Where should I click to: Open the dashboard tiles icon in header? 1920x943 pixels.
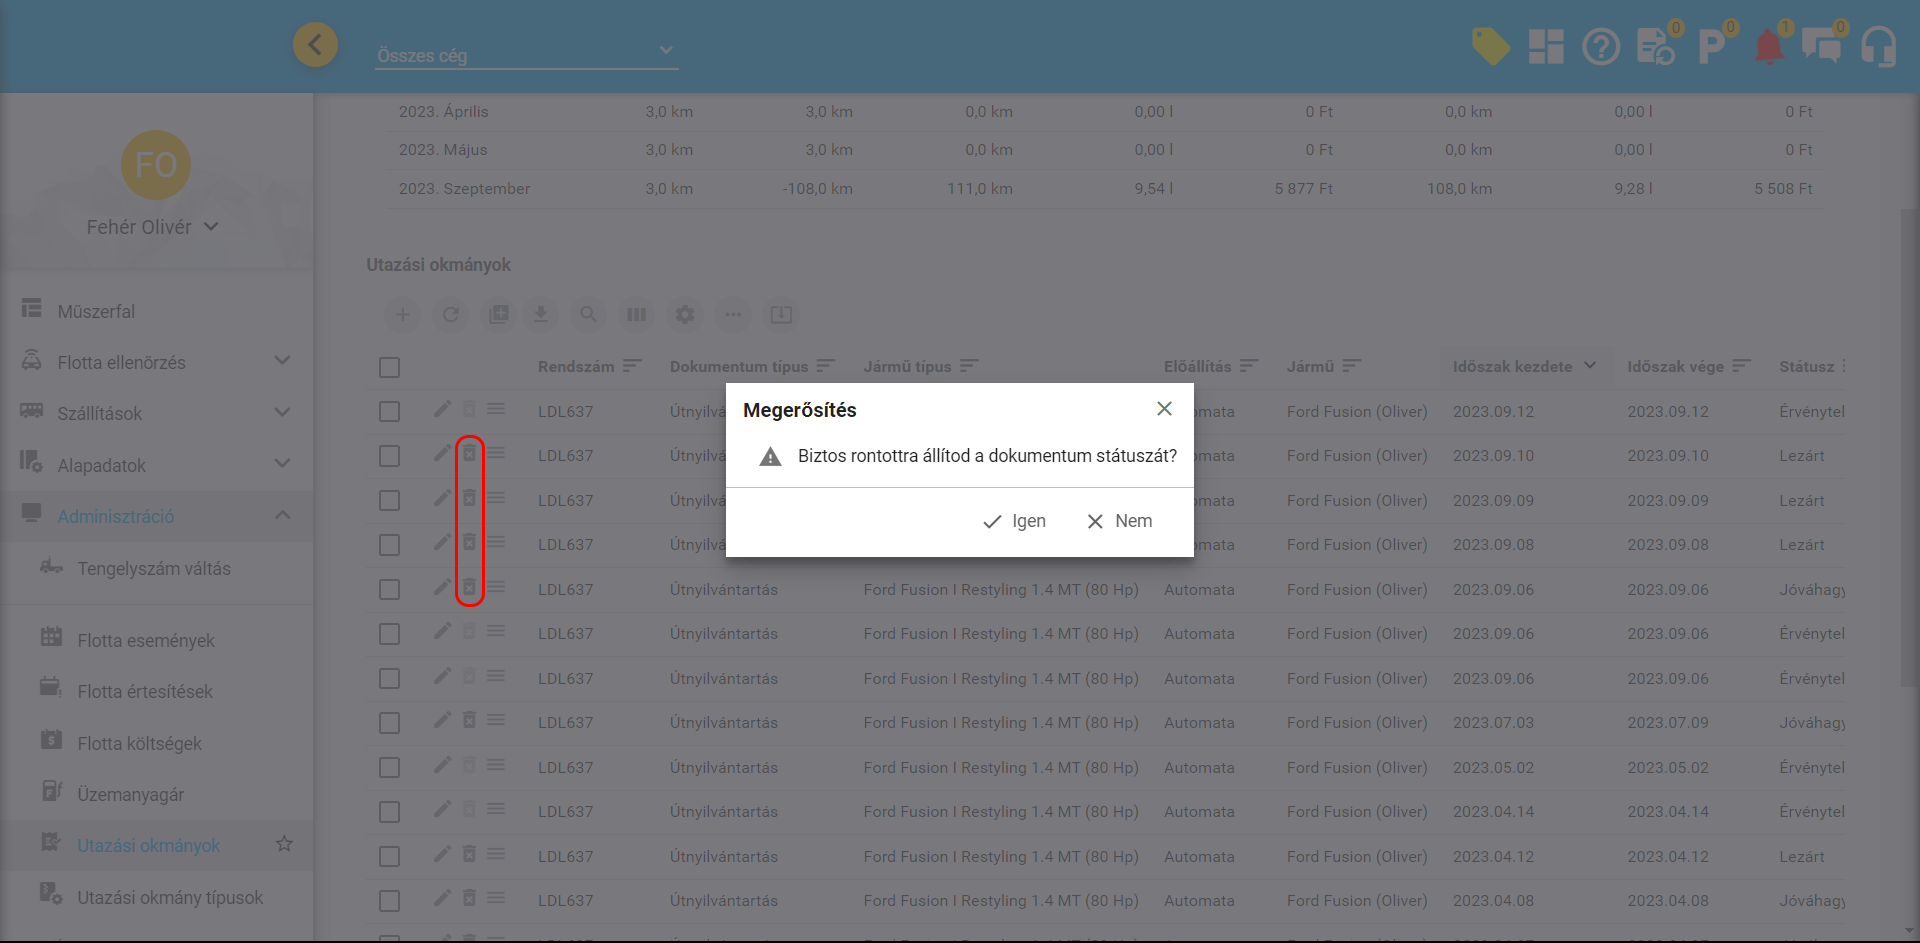(x=1545, y=47)
